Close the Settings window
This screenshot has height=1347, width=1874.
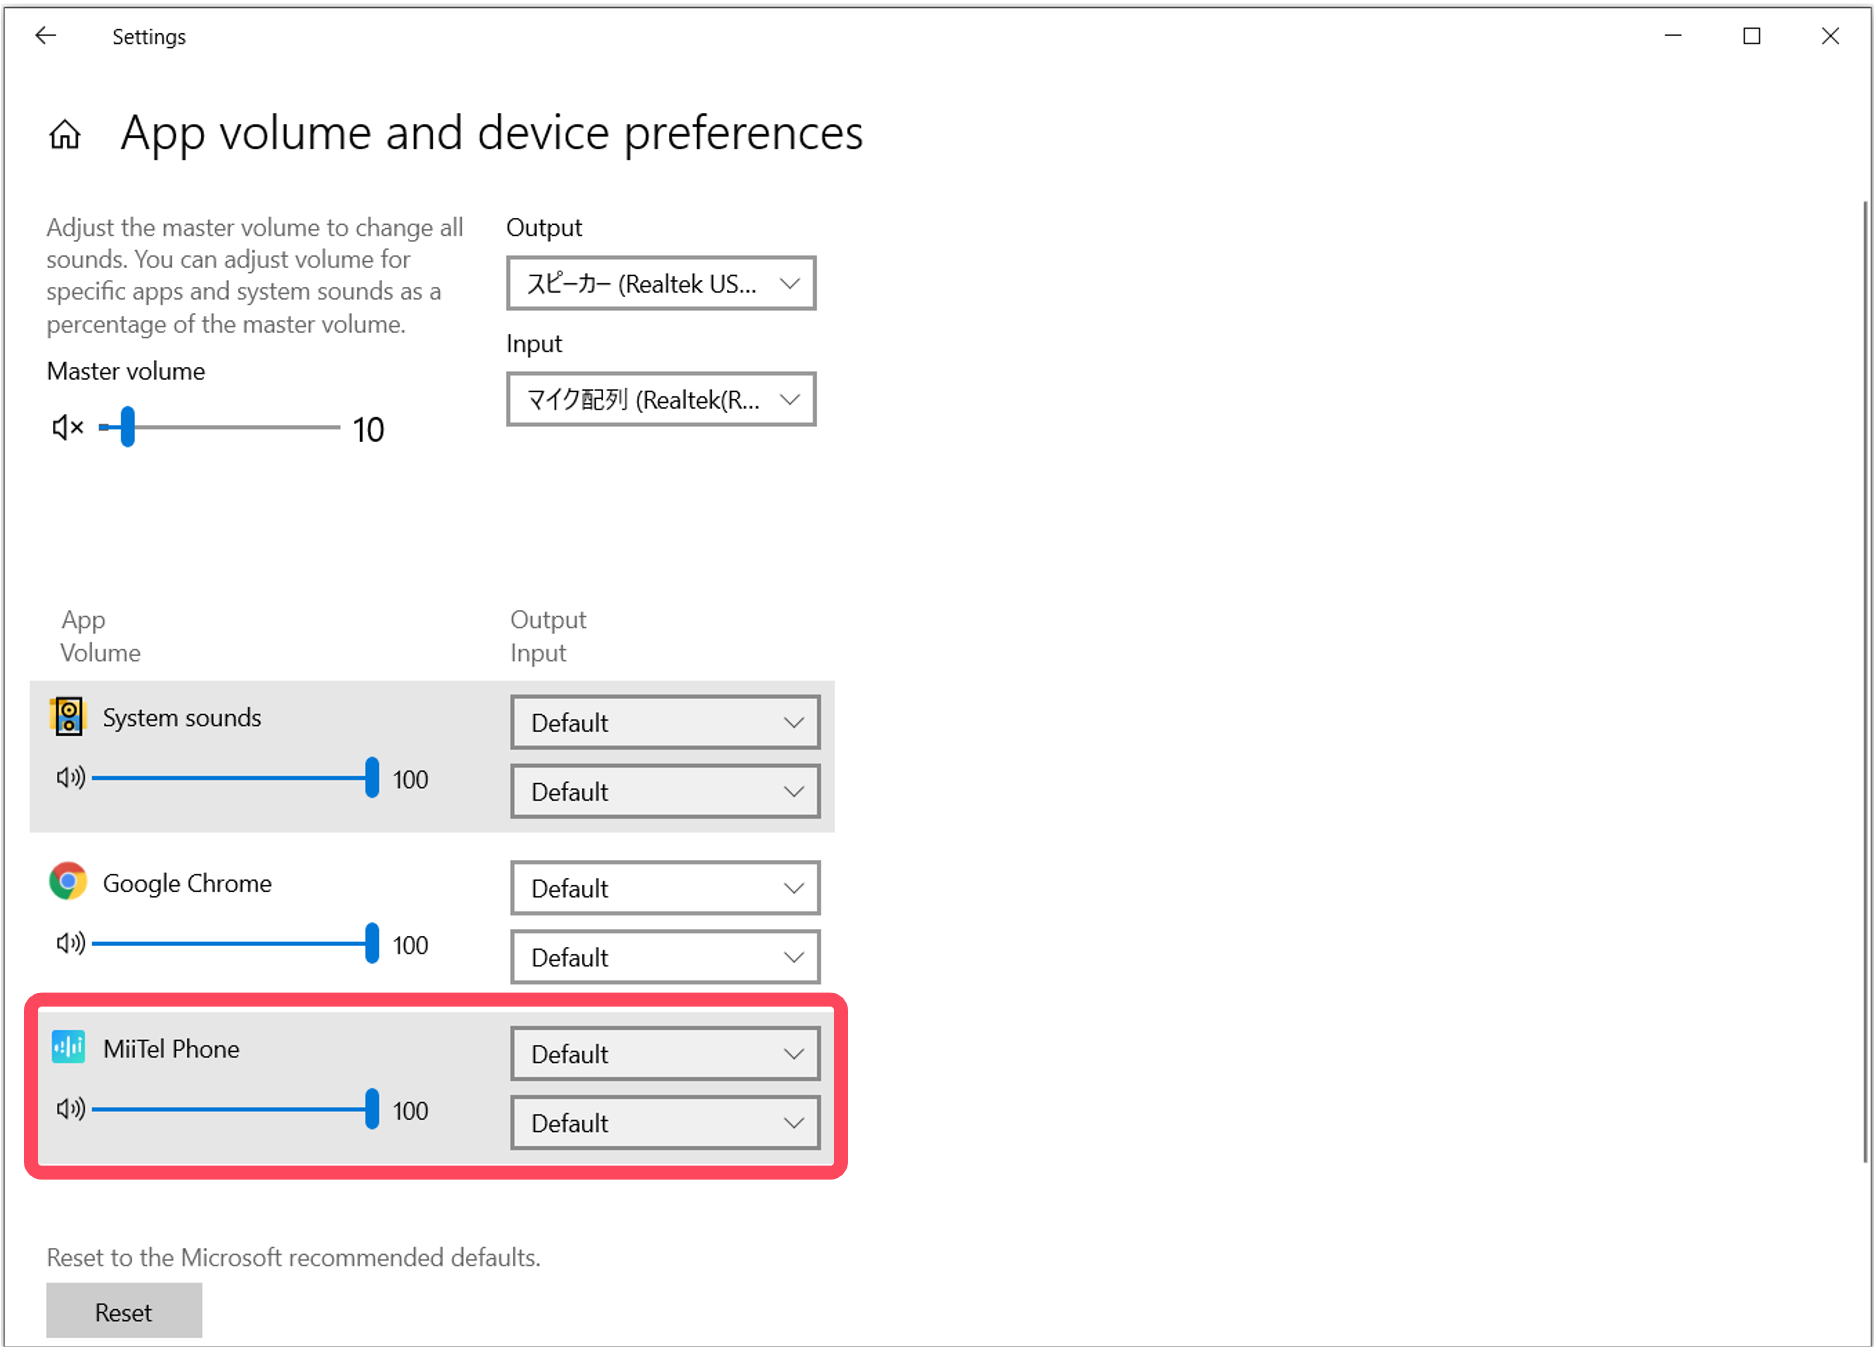pyautogui.click(x=1830, y=36)
